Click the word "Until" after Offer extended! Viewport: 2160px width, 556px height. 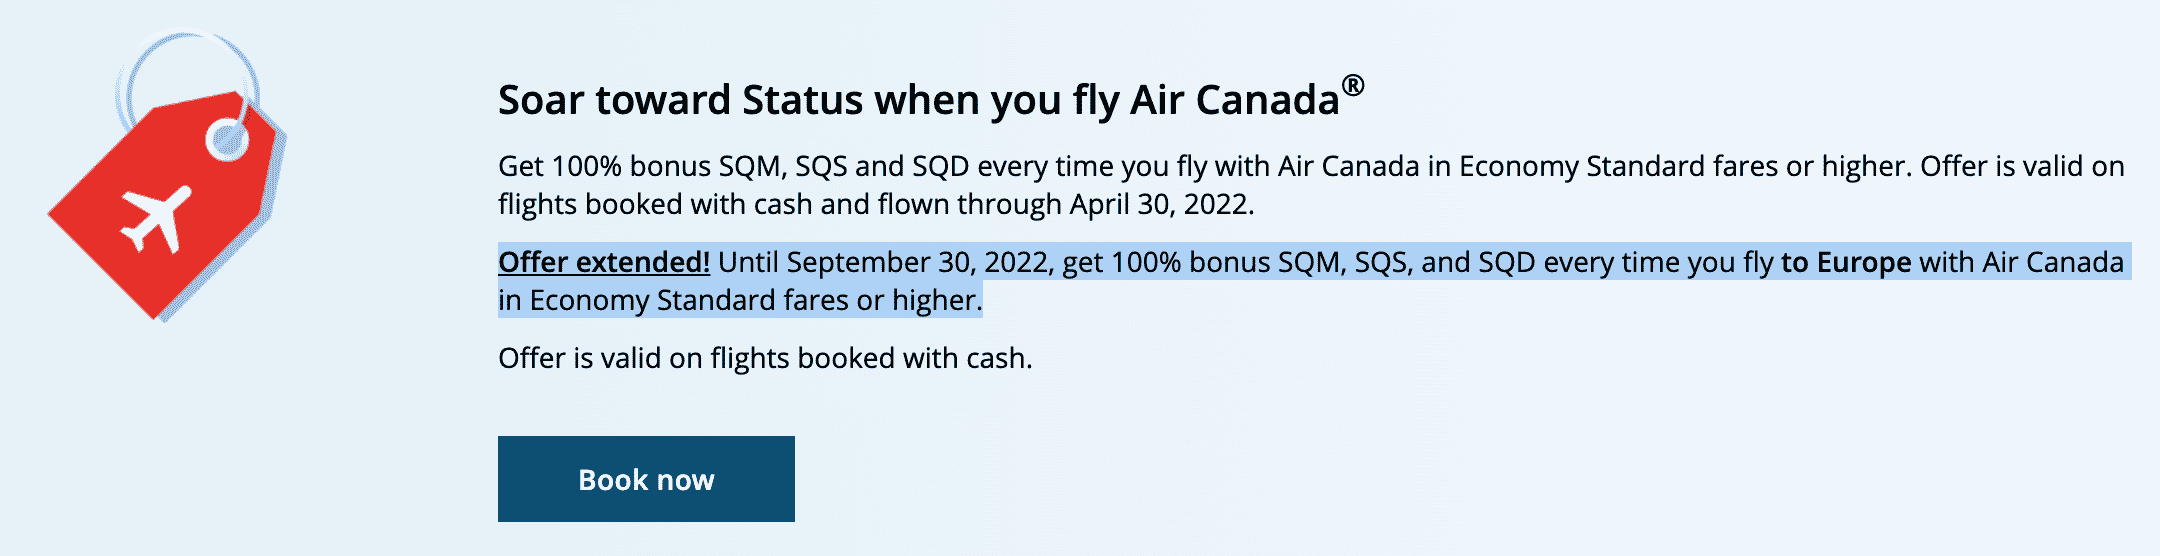(748, 262)
